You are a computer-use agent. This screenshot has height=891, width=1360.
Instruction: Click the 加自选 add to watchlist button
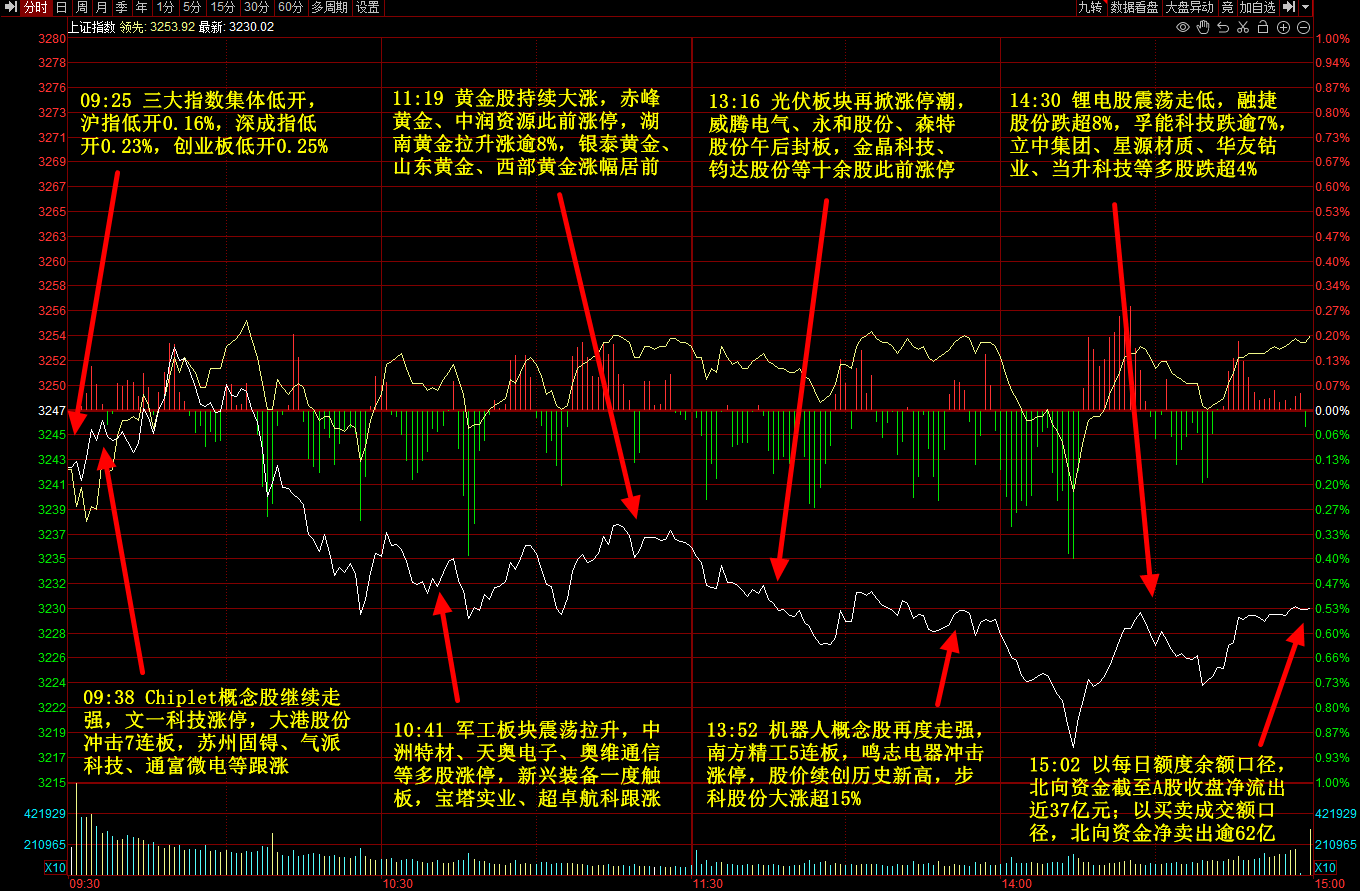1257,7
